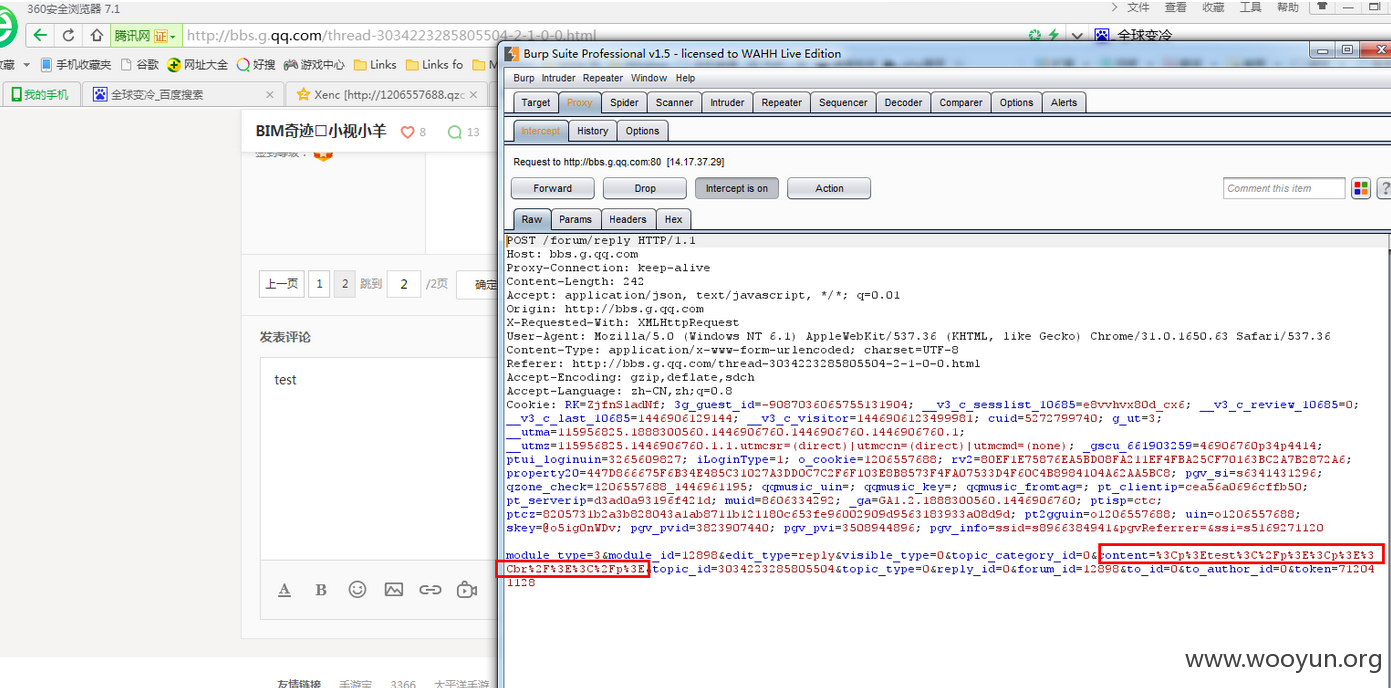Go to previous page with 上一页

281,284
